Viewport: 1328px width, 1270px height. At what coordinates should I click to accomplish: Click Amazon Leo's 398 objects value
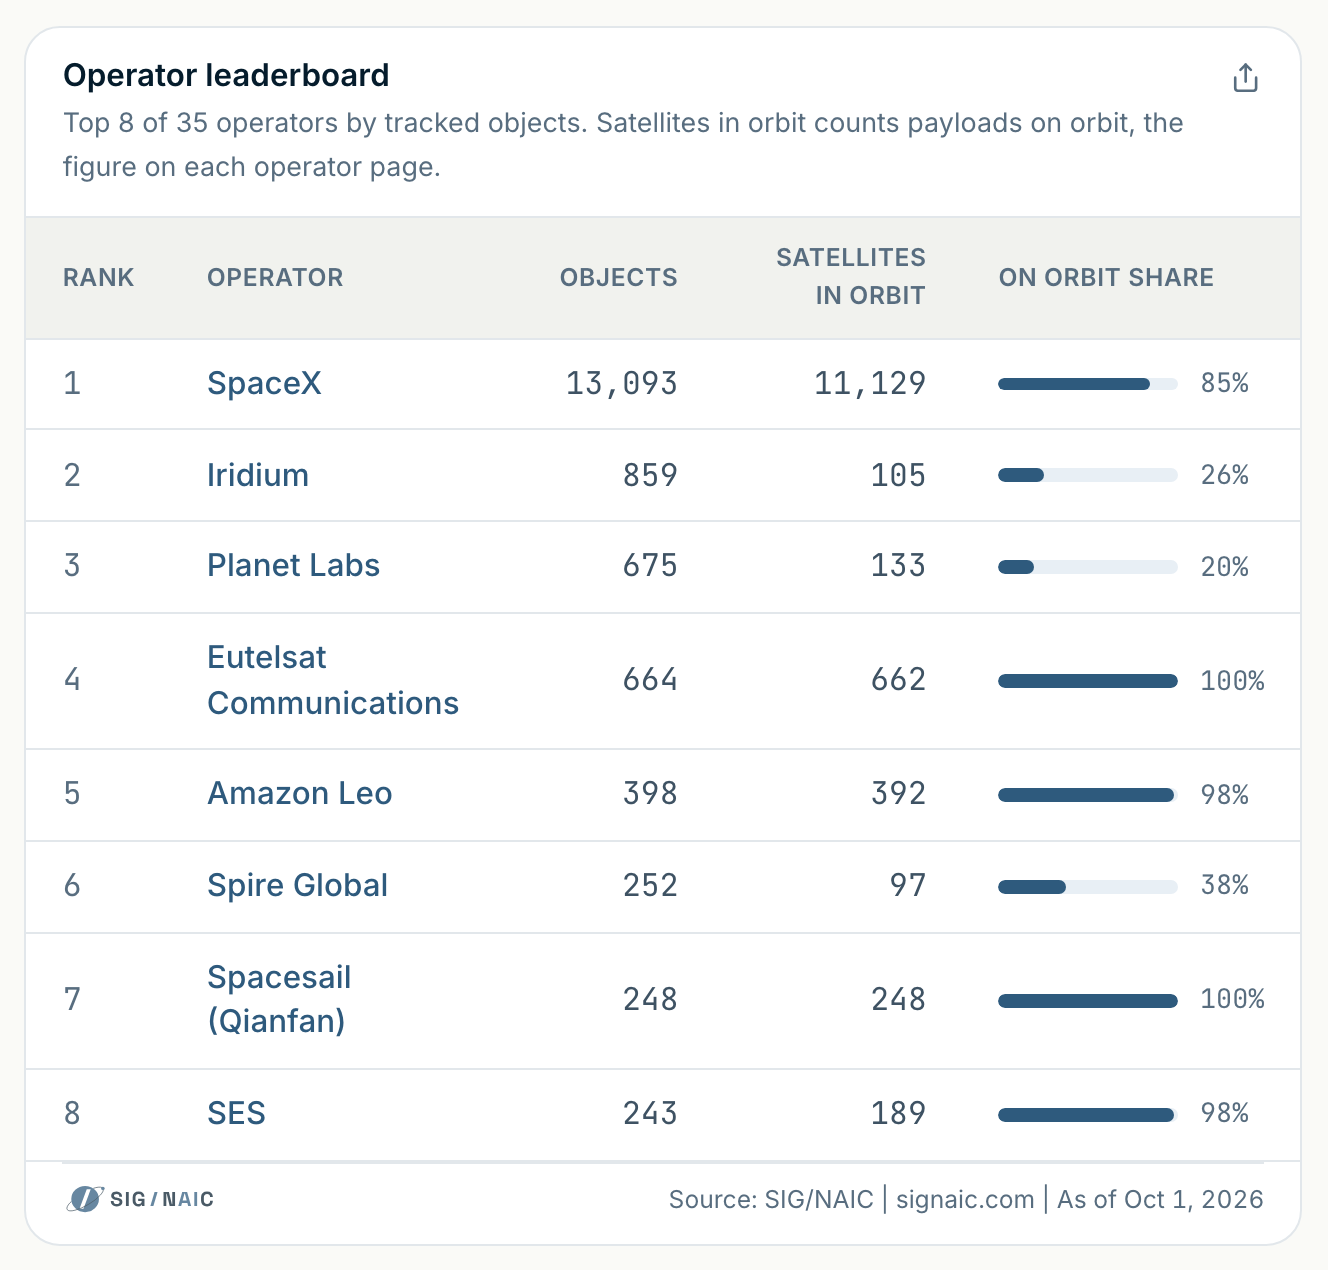coord(650,793)
